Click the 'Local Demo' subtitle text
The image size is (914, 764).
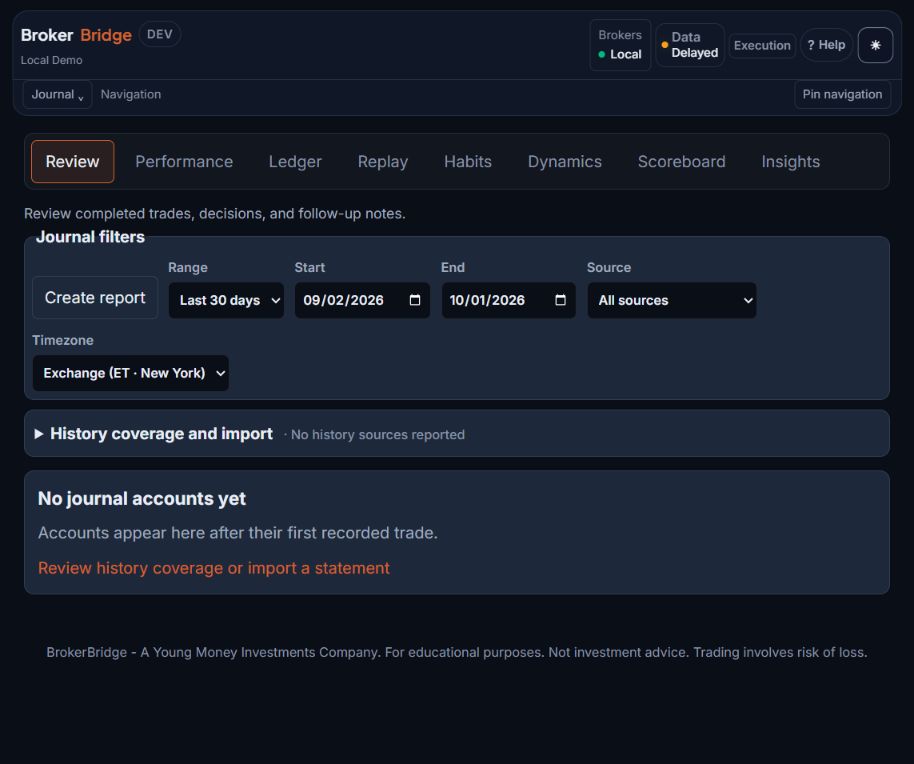click(x=51, y=60)
